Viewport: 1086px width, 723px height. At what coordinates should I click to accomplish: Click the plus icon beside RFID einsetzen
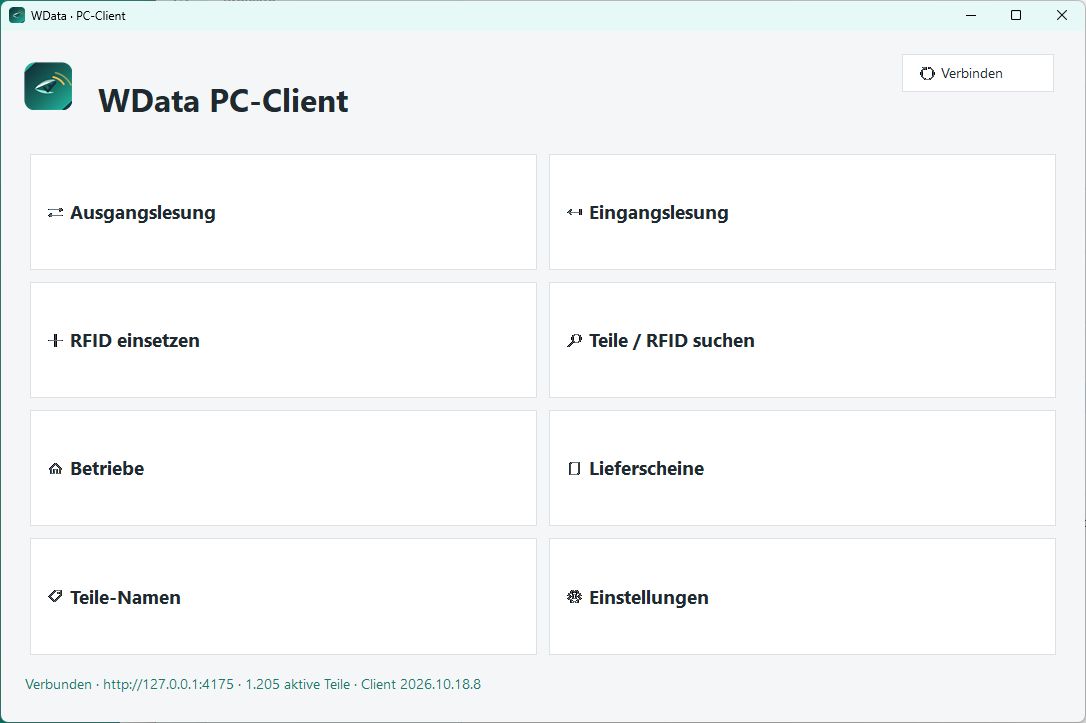(55, 341)
